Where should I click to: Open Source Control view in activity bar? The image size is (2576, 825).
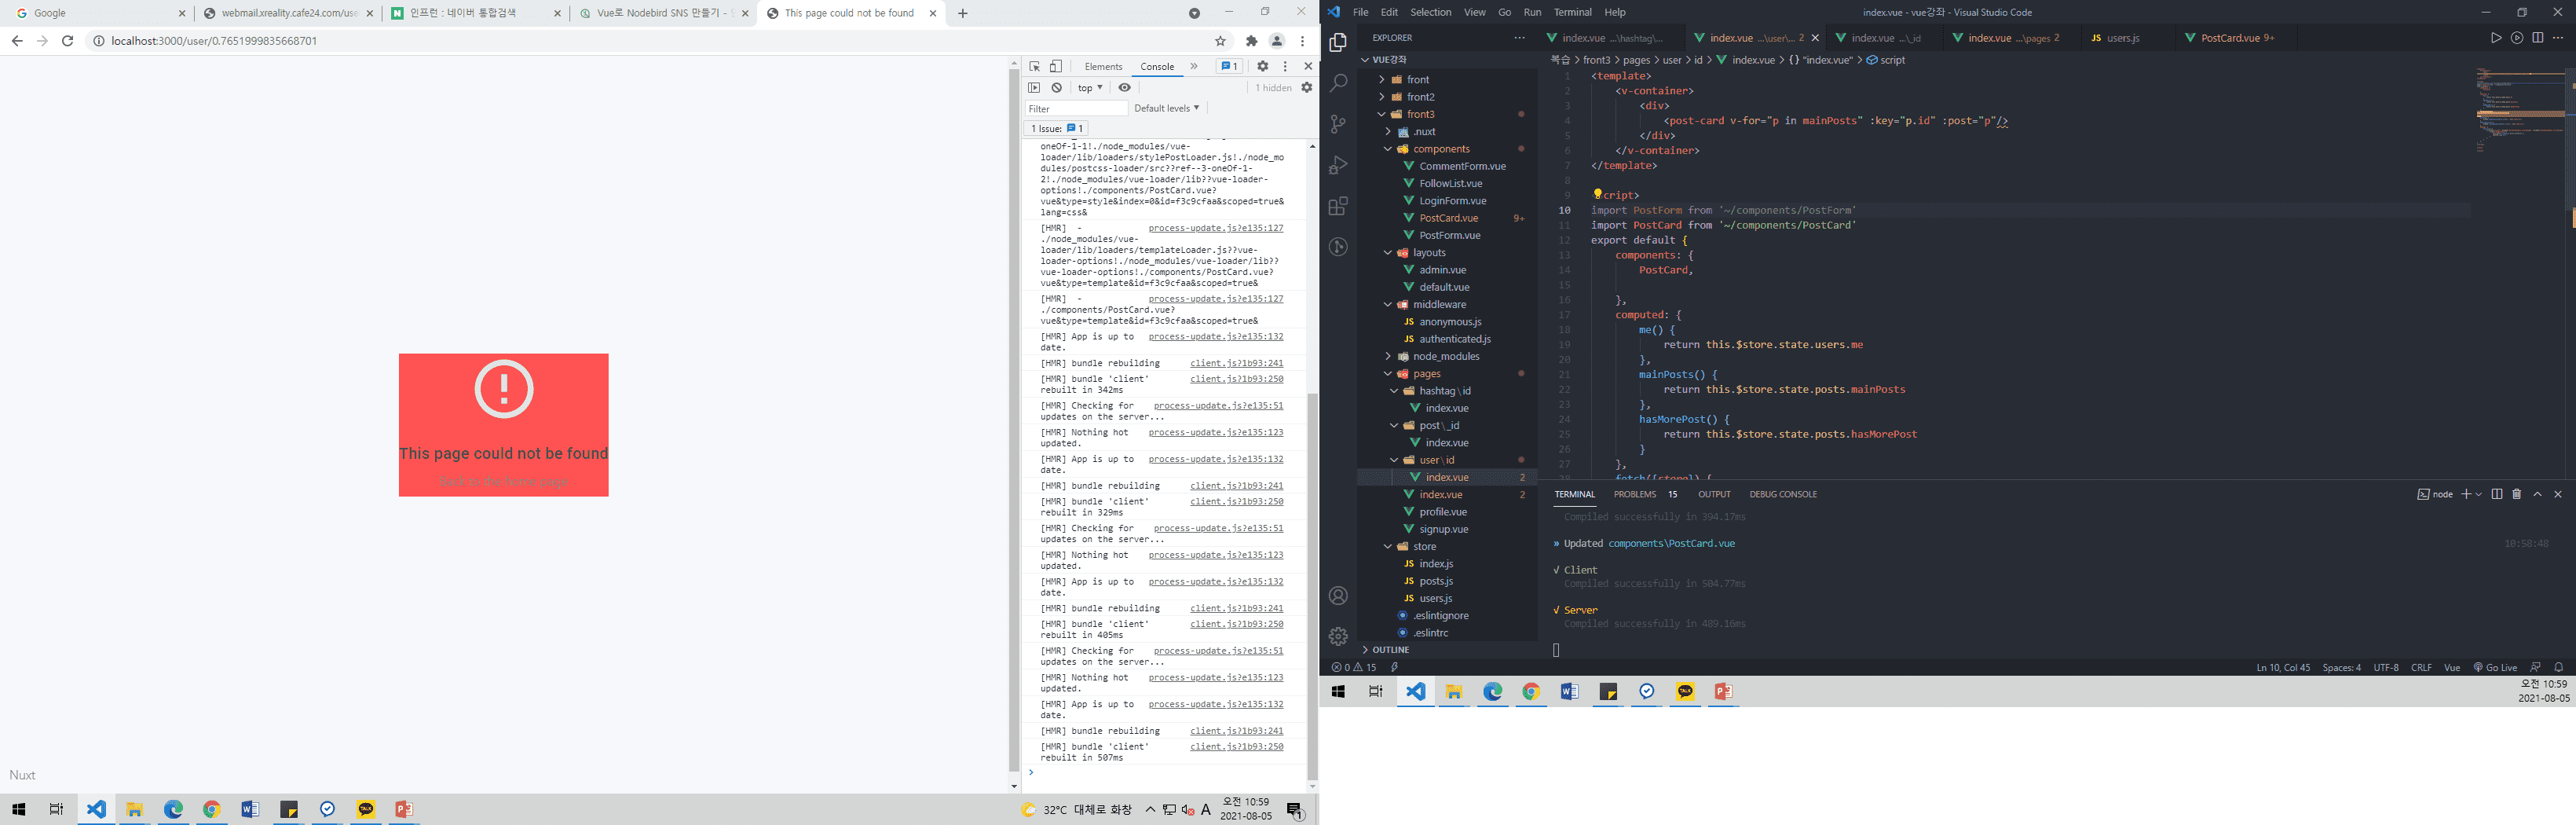tap(1338, 124)
